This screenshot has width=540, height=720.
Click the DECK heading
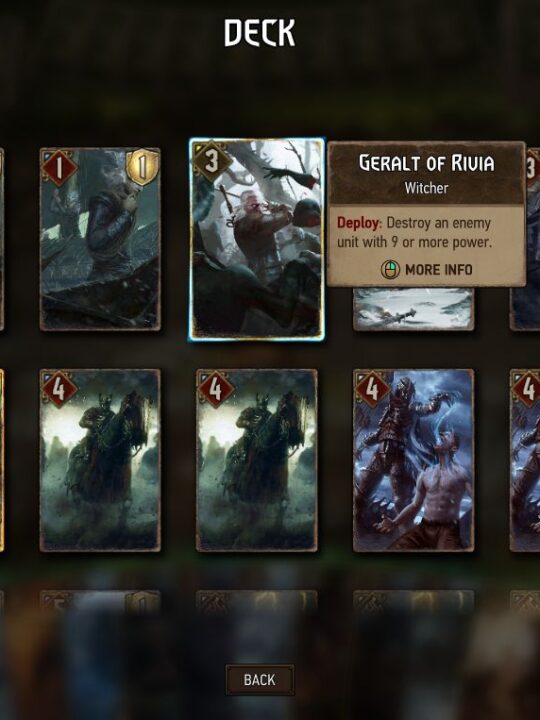pos(259,33)
